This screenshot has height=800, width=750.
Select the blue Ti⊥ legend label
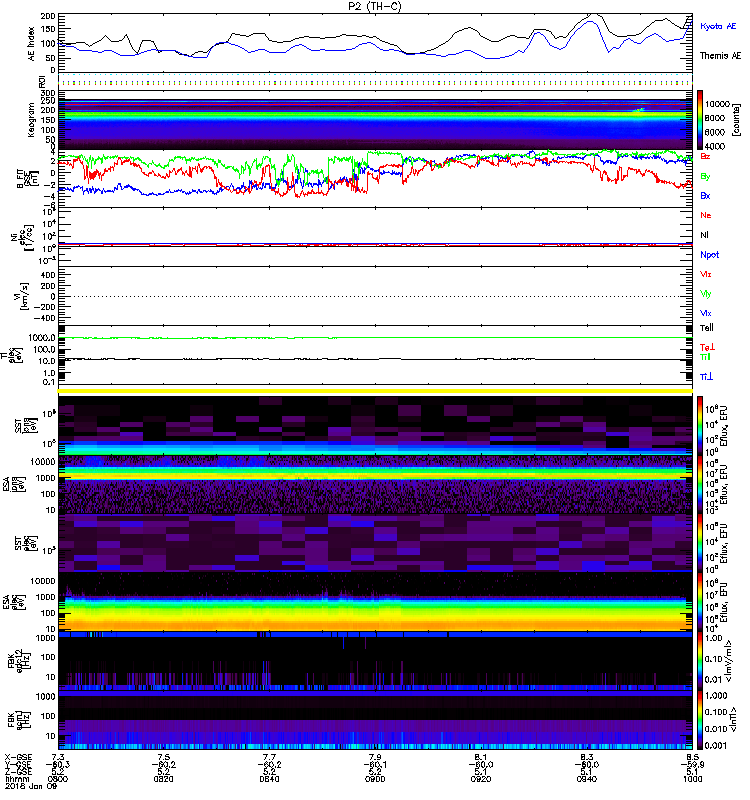(x=706, y=377)
